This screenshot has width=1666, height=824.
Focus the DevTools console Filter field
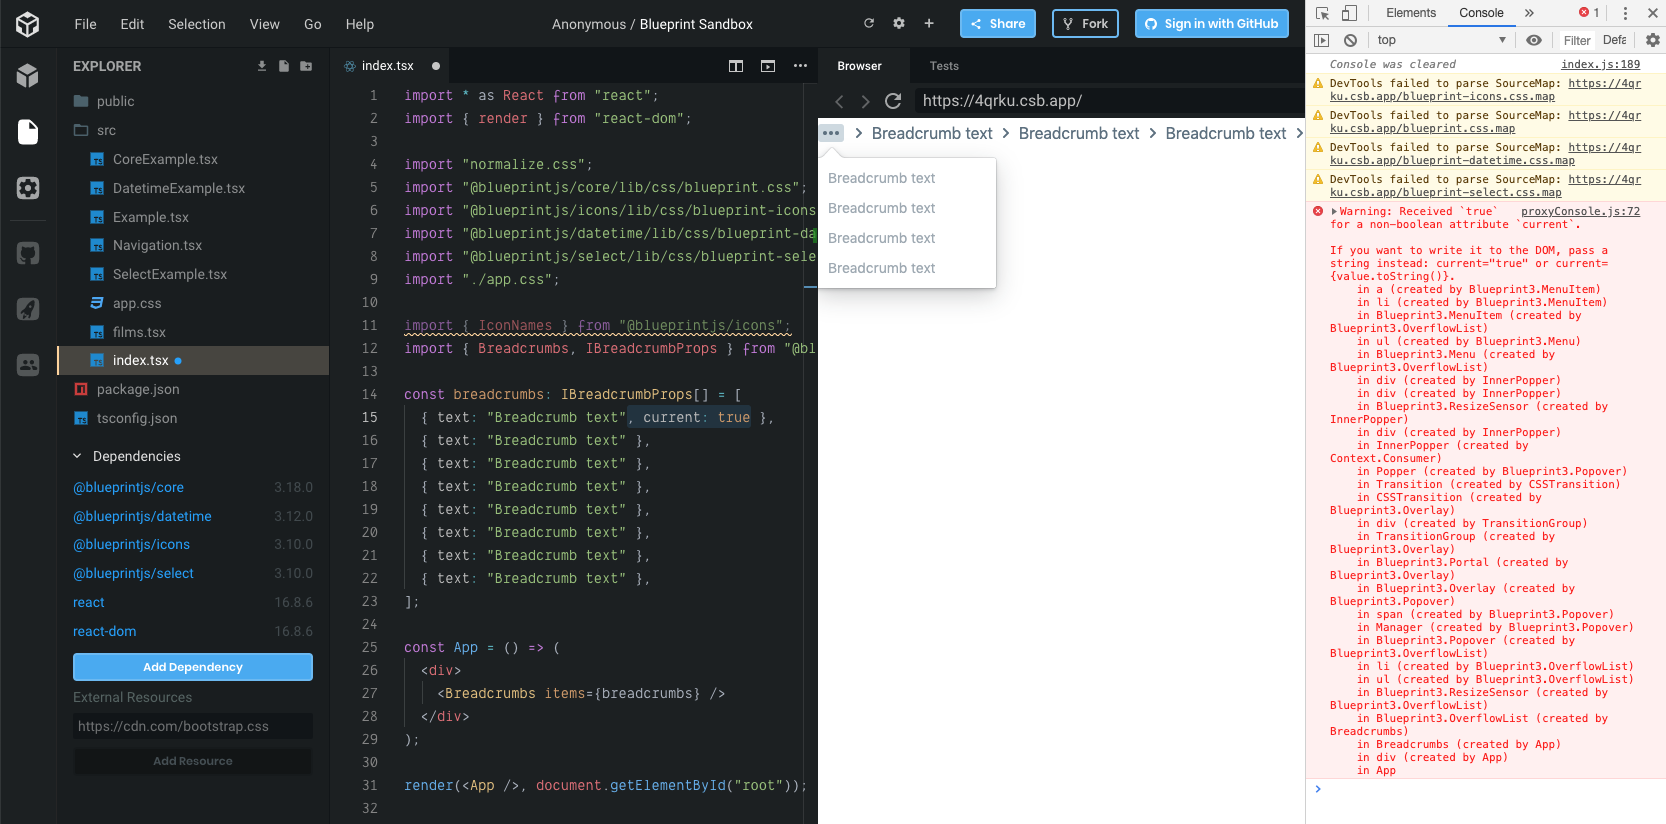point(1577,40)
